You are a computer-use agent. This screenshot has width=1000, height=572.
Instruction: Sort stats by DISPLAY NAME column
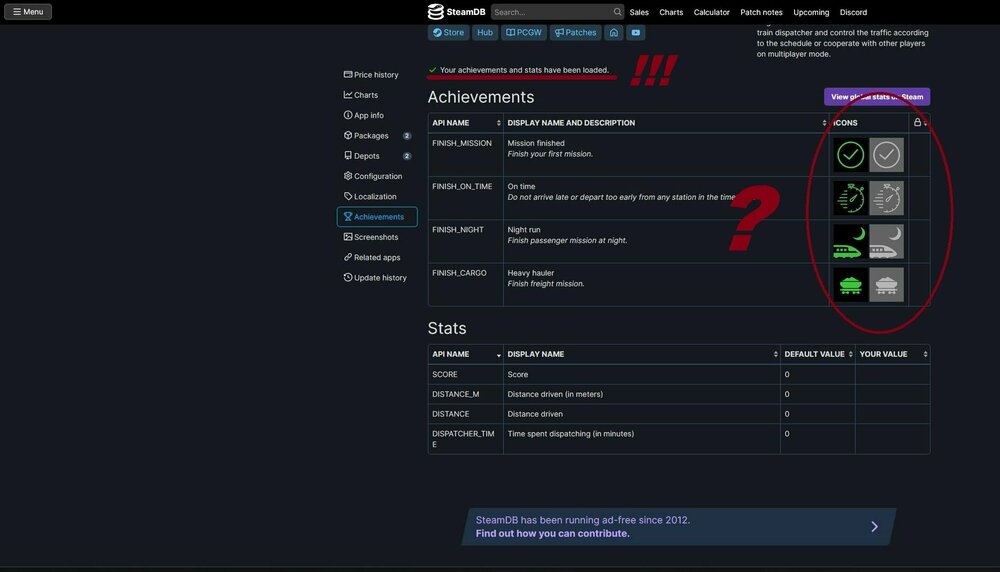click(642, 355)
